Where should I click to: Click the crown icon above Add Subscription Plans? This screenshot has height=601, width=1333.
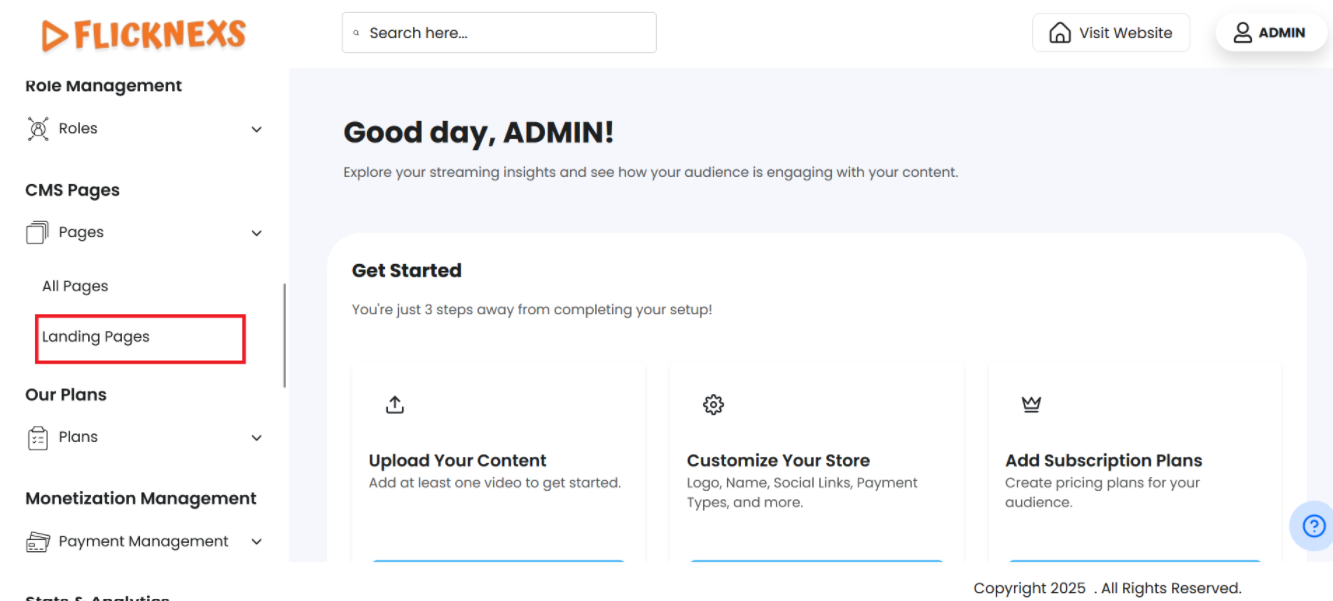click(1031, 404)
